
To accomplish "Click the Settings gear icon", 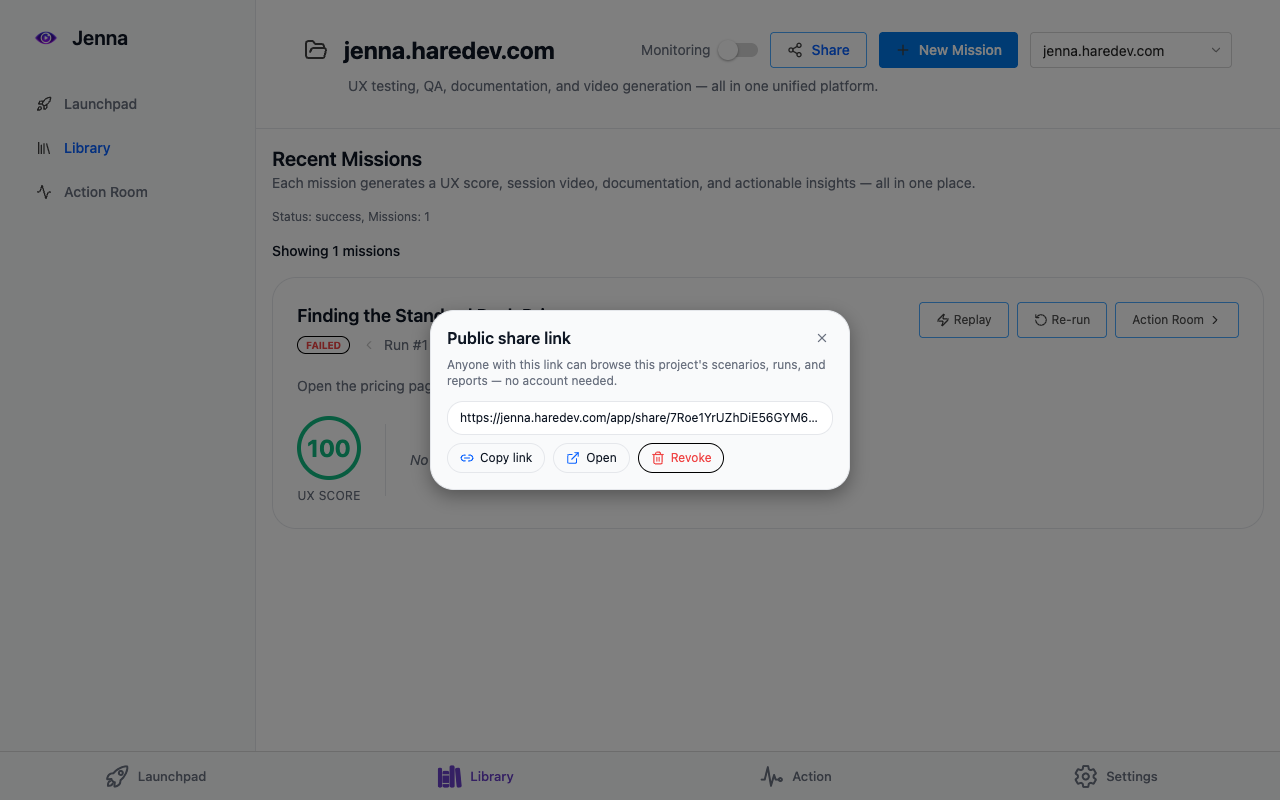I will coord(1085,776).
